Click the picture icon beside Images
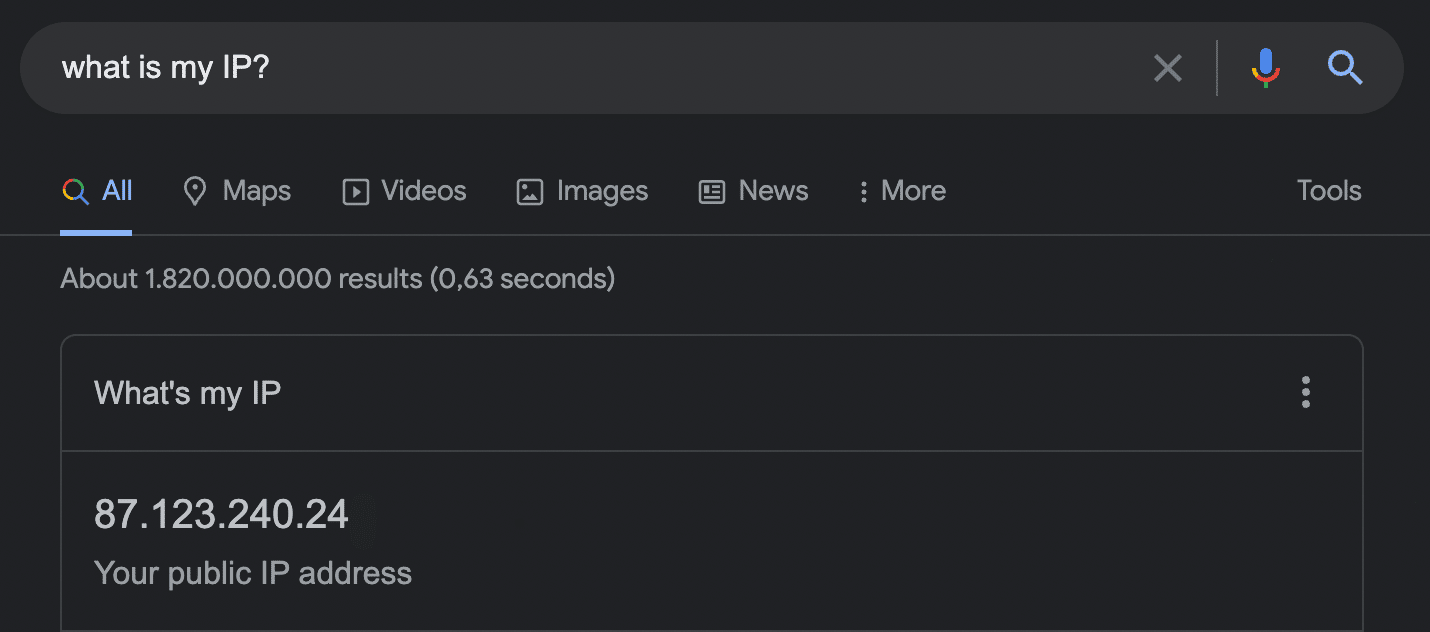1430x632 pixels. tap(530, 192)
